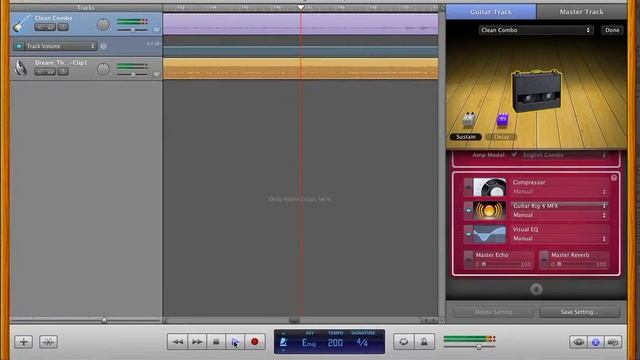Change the project key E maj
640x360 pixels.
click(309, 343)
